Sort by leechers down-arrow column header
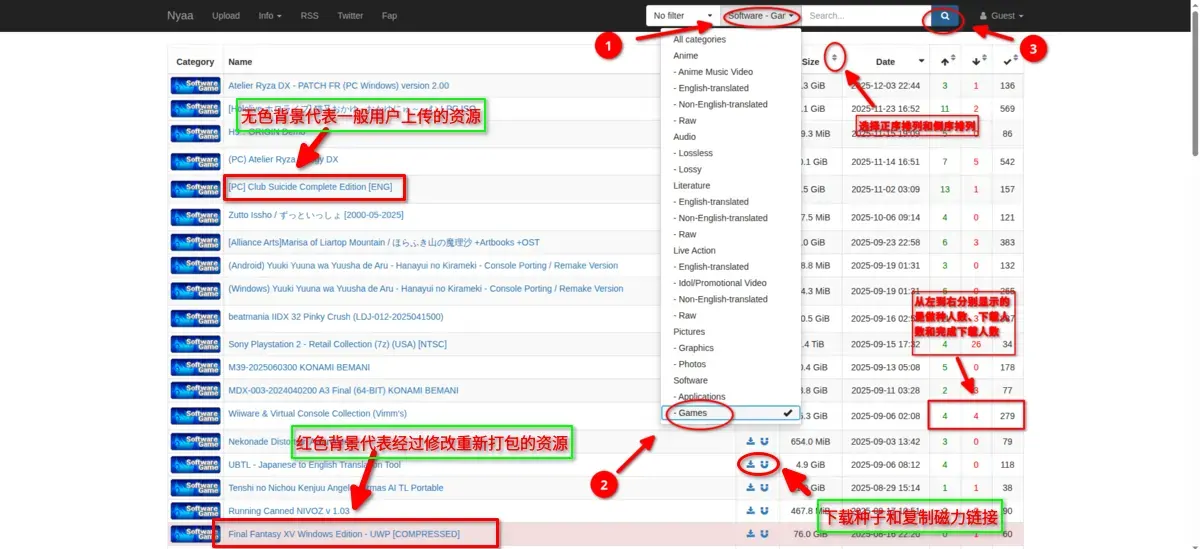 pyautogui.click(x=978, y=62)
